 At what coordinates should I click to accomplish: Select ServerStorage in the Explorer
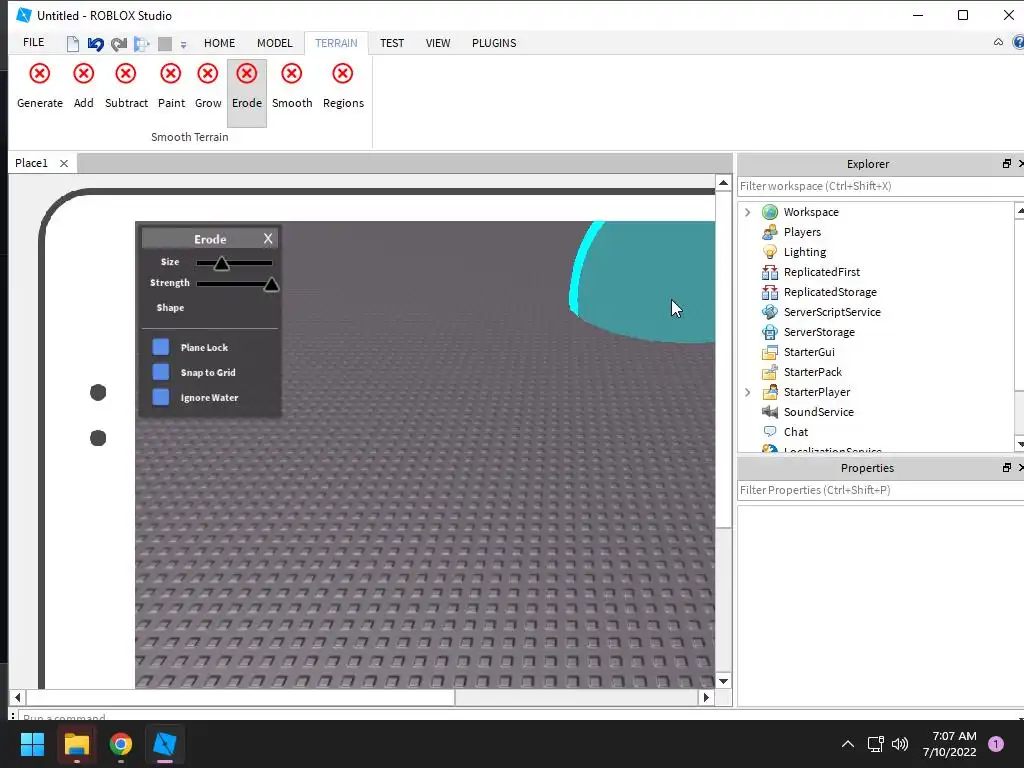[819, 332]
